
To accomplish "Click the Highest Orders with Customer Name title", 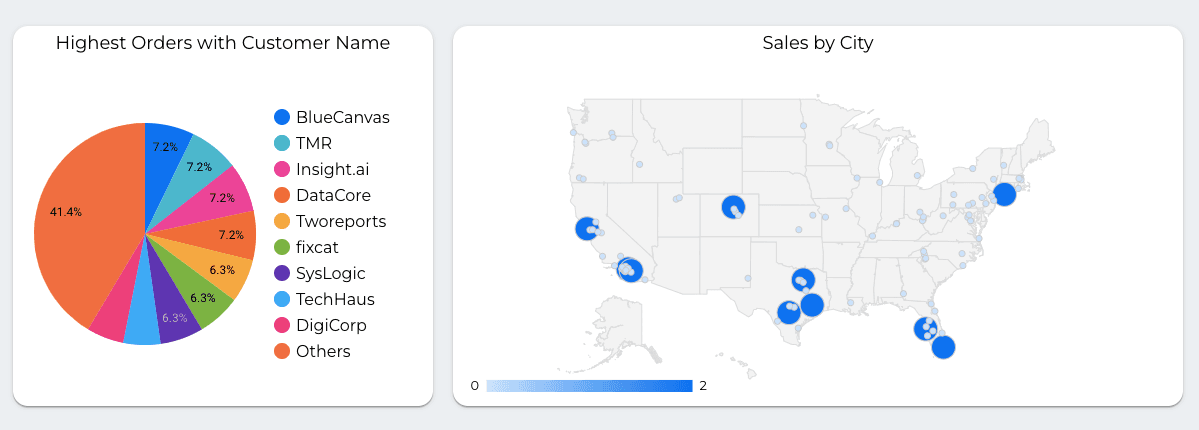I will [x=223, y=43].
